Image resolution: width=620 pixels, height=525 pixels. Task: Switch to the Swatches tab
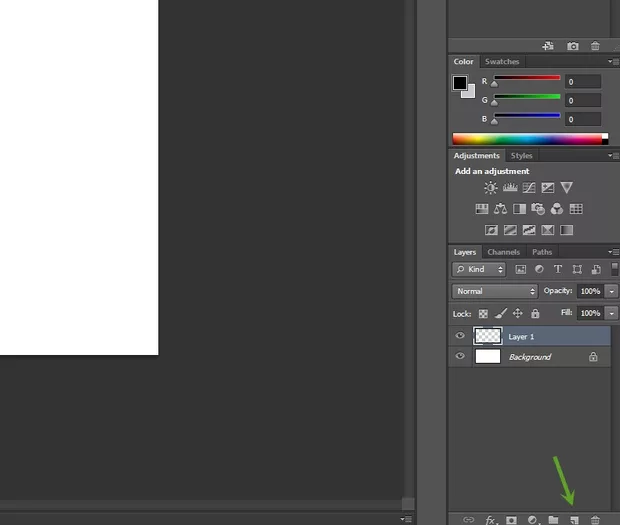click(x=502, y=62)
